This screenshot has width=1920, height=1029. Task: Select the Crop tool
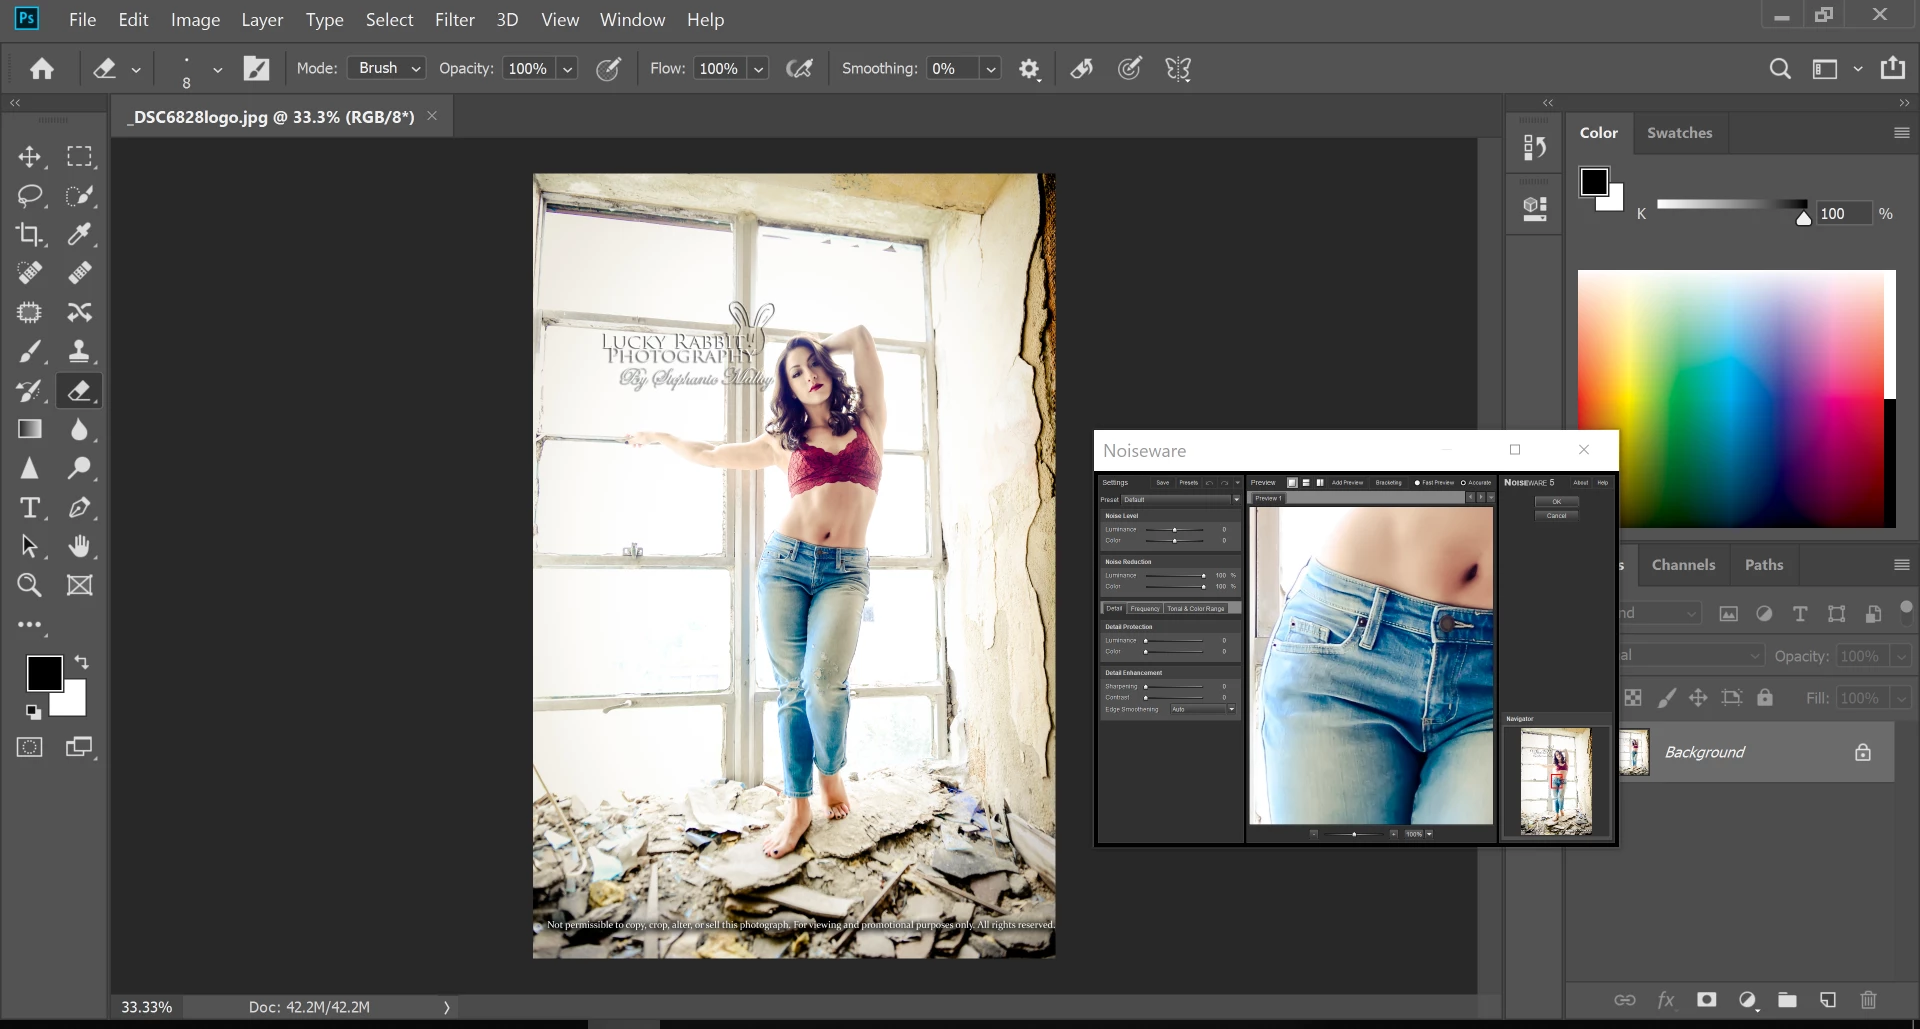coord(29,234)
